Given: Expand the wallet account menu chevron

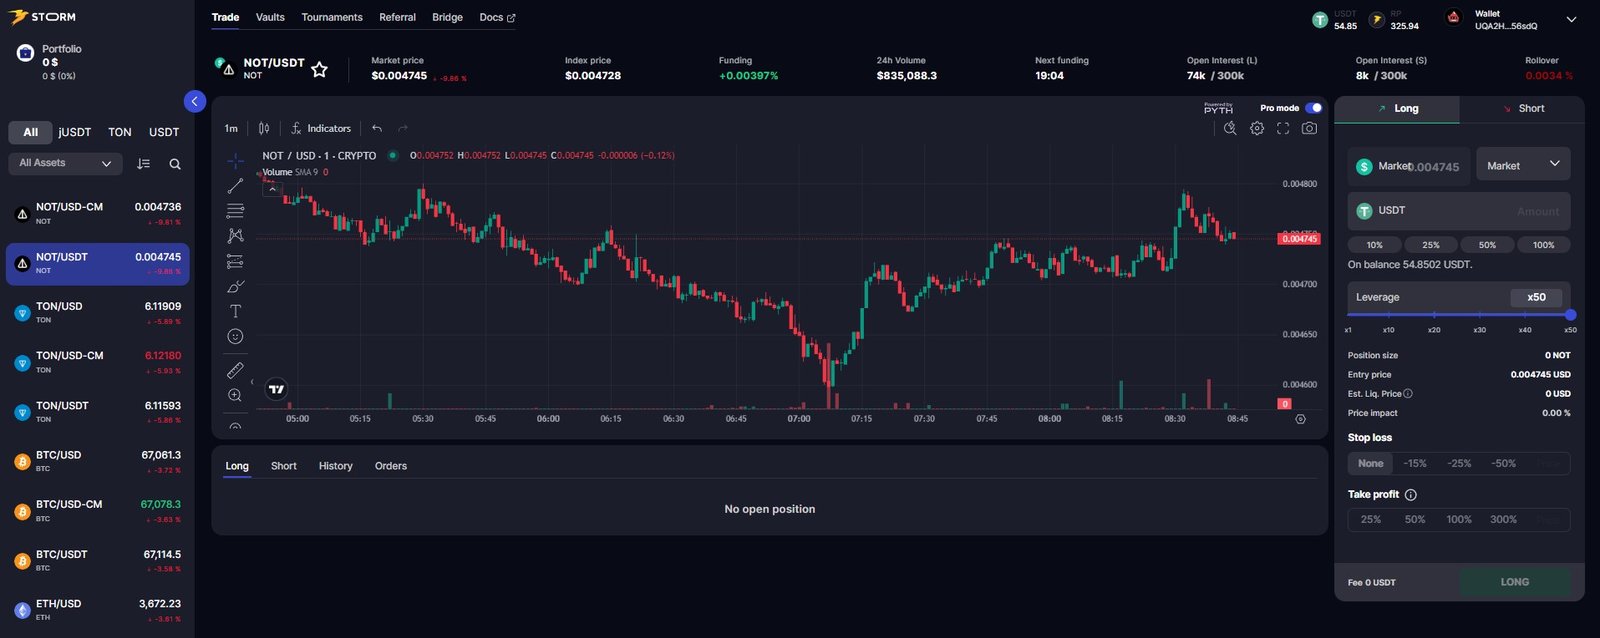Looking at the screenshot, I should [x=1571, y=19].
